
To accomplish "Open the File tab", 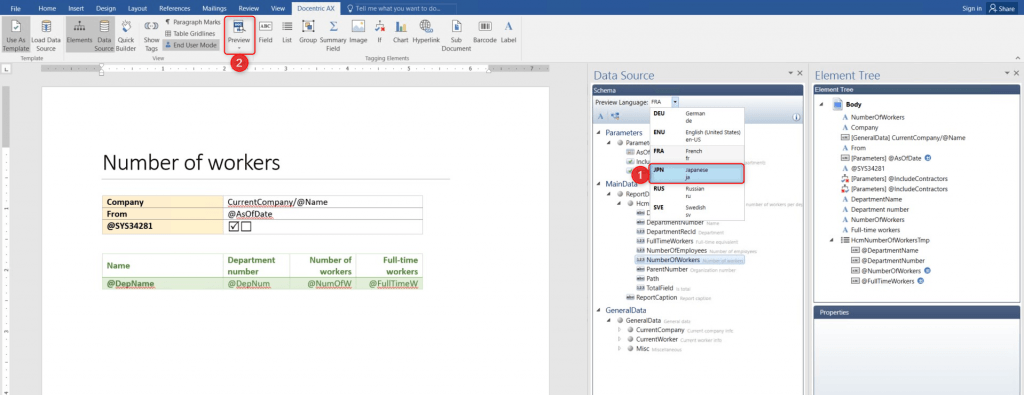I will (16, 8).
